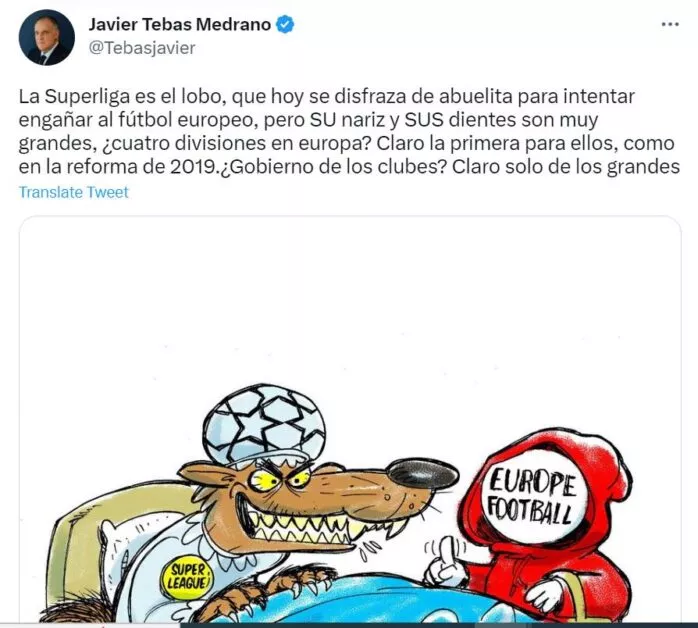Click the star-patterned ball cap on wolf

coord(264,423)
